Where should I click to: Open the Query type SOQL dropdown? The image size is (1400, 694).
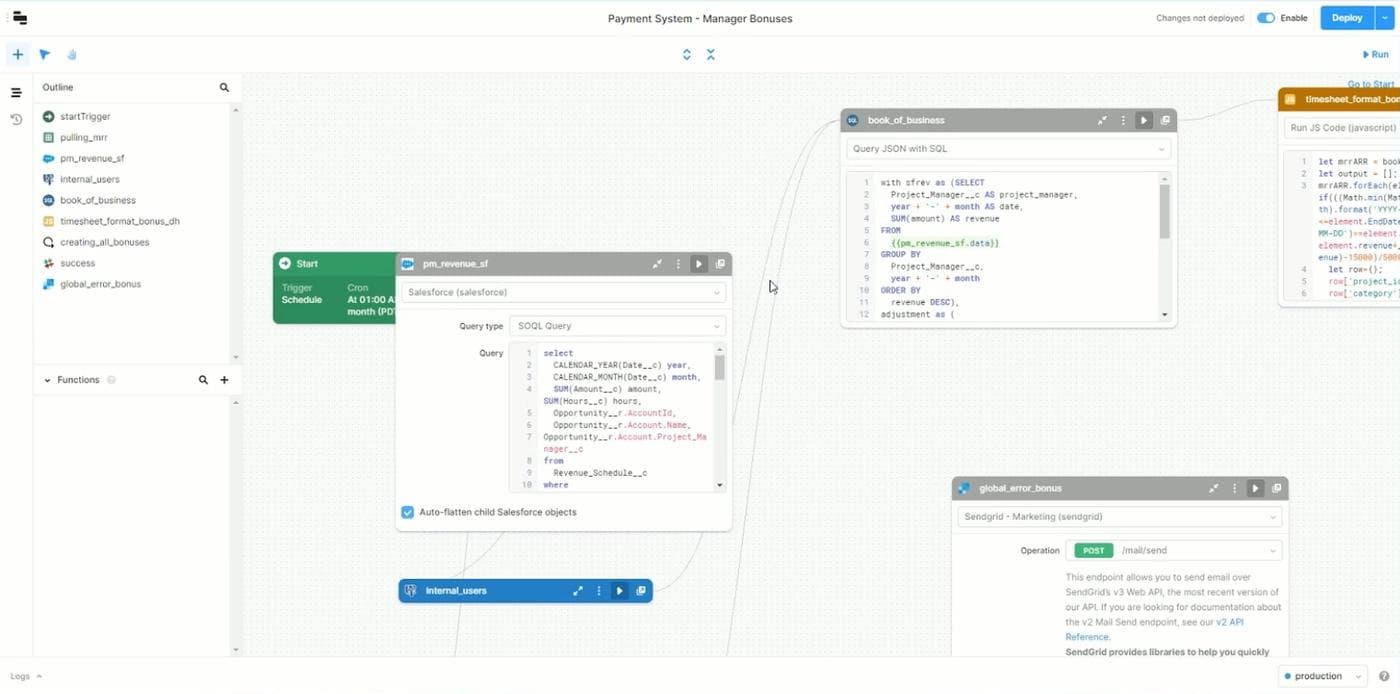tap(617, 326)
